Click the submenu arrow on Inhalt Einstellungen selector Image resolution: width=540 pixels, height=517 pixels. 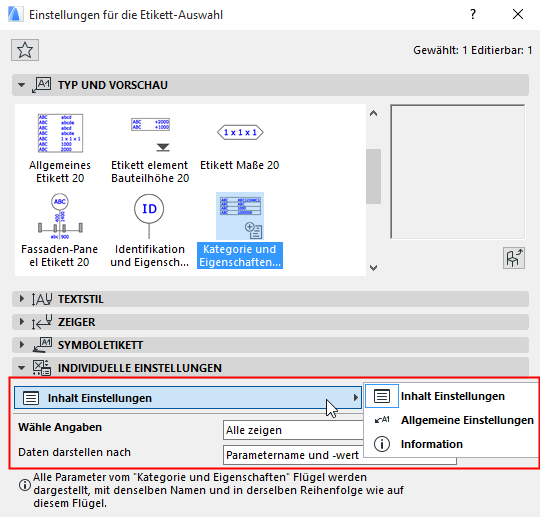point(355,398)
